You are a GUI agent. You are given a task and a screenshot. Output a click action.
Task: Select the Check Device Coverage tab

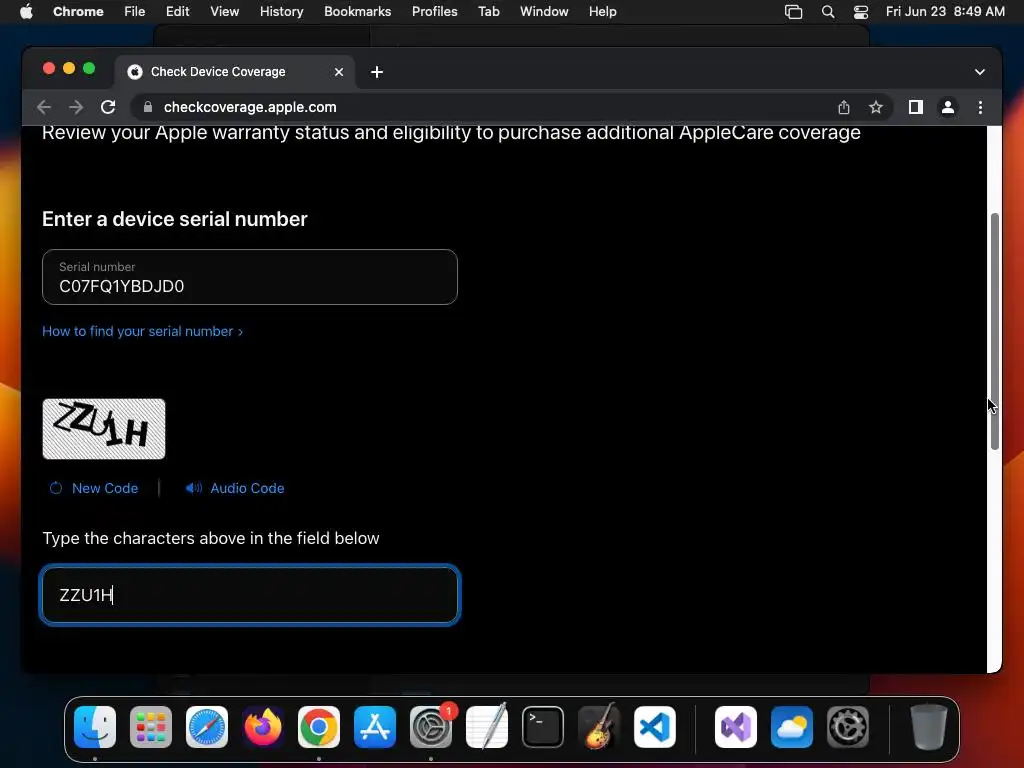point(235,72)
